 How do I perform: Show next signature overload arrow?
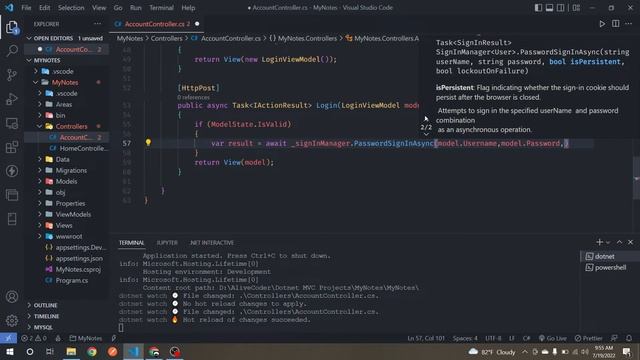click(426, 134)
